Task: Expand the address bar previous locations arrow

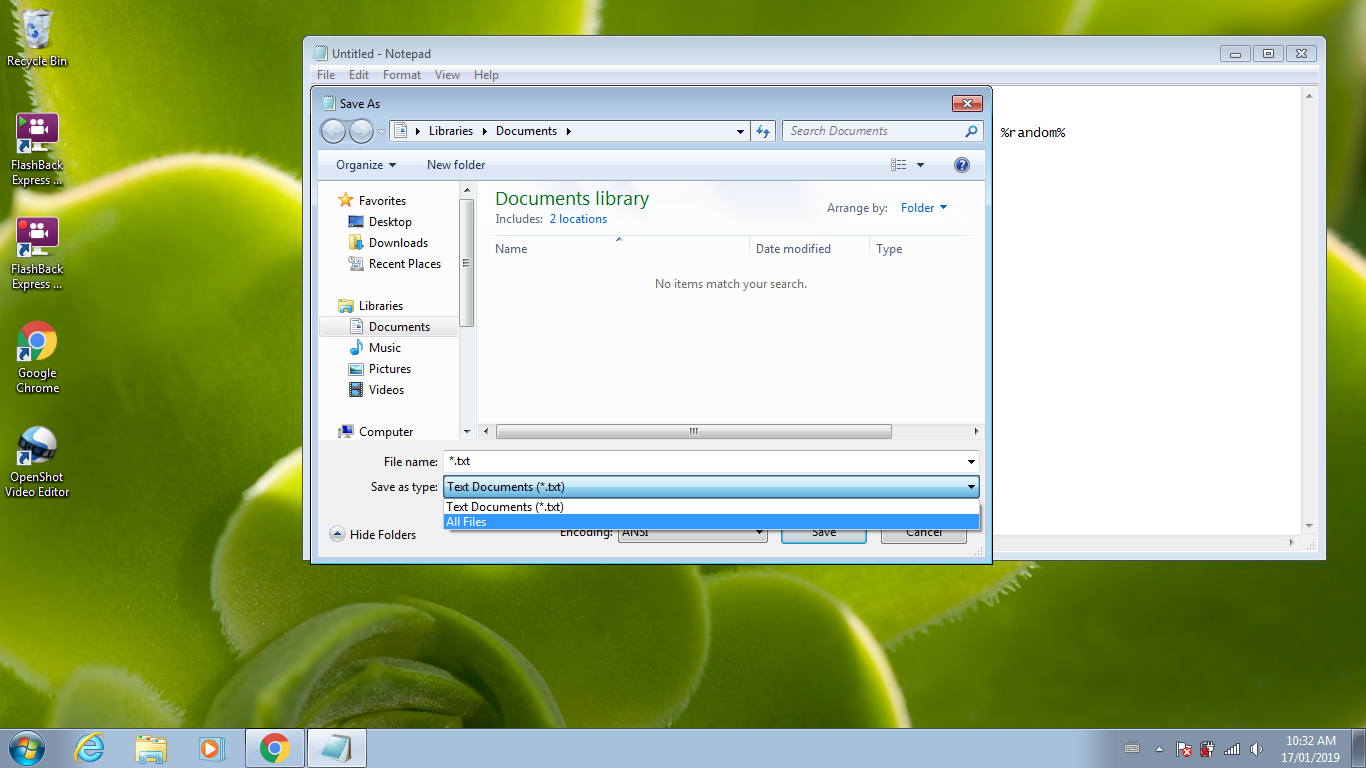Action: (x=740, y=131)
